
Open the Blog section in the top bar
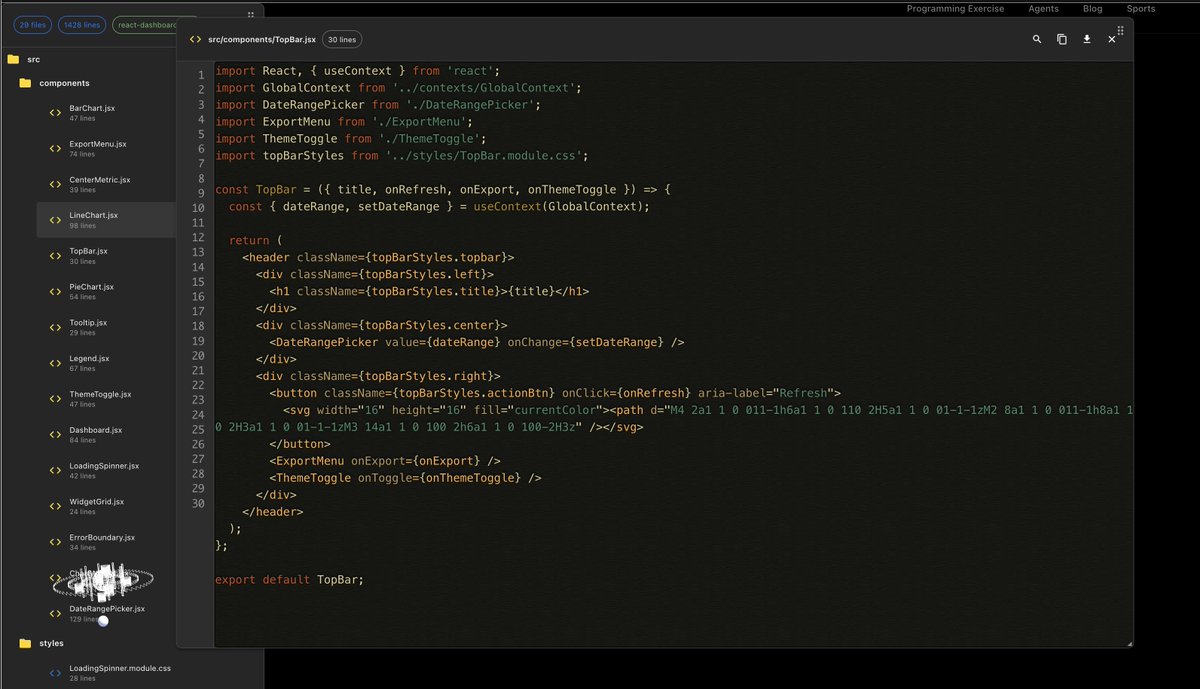click(1091, 8)
